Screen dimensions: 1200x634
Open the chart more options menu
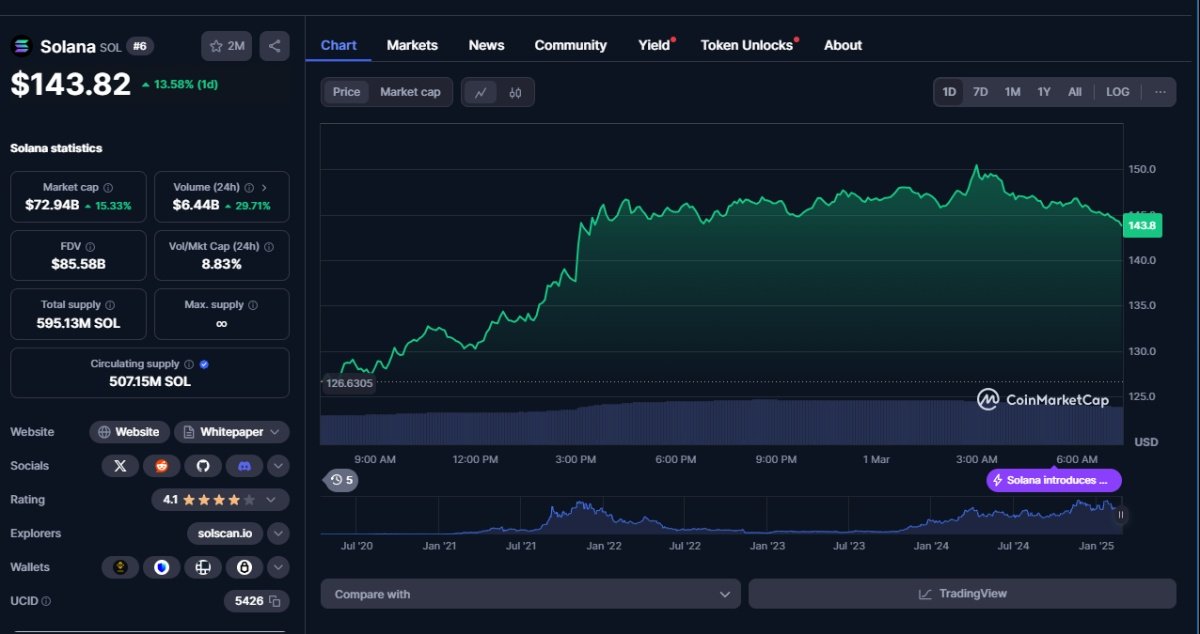1160,92
